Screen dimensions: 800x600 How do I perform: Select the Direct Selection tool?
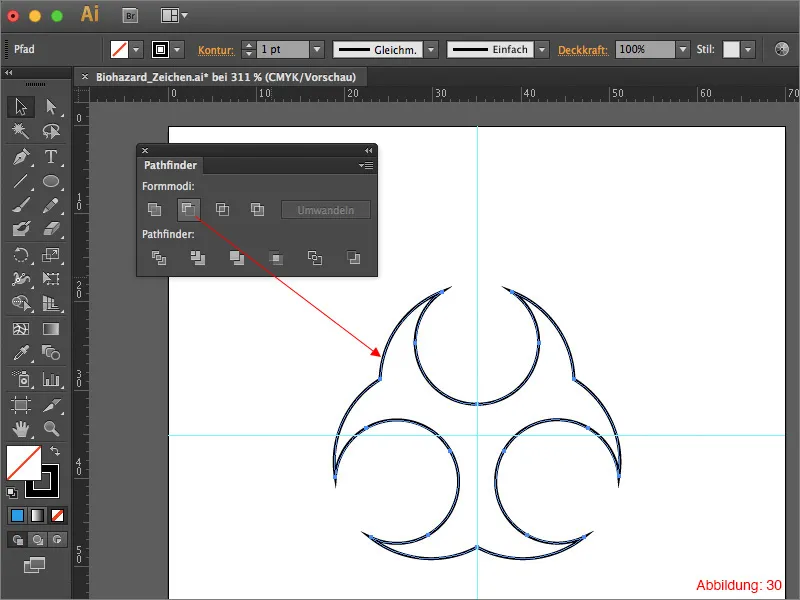point(51,107)
